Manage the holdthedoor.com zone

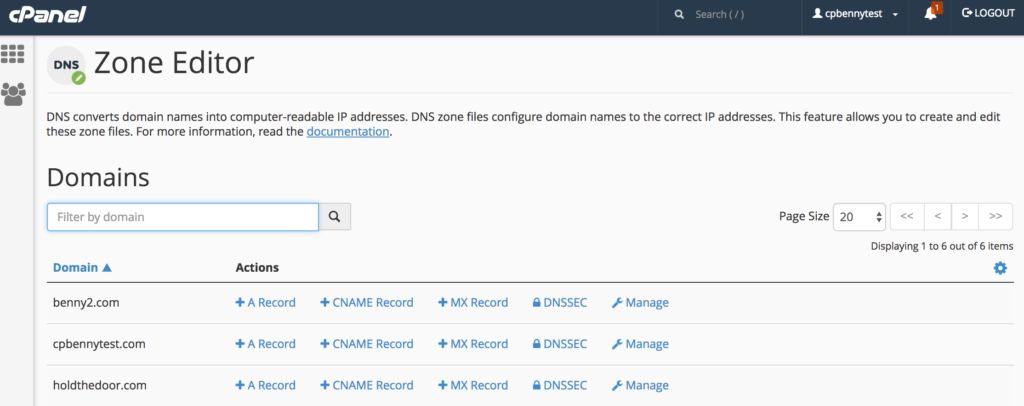(x=640, y=385)
